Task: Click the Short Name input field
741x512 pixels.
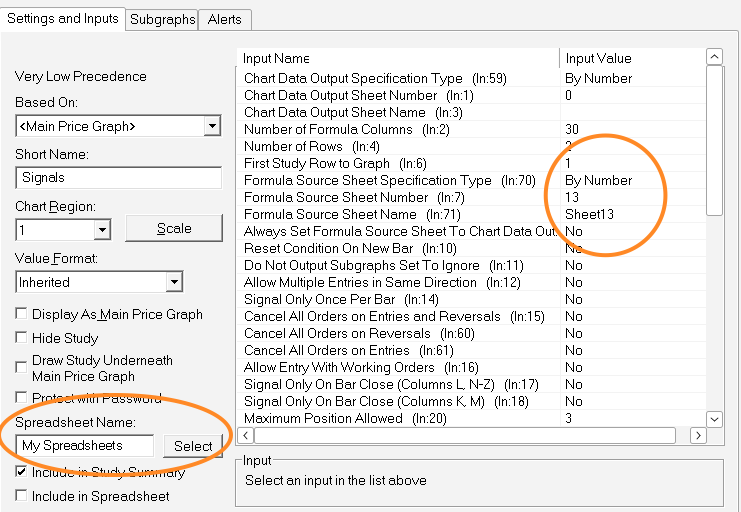Action: pos(118,178)
